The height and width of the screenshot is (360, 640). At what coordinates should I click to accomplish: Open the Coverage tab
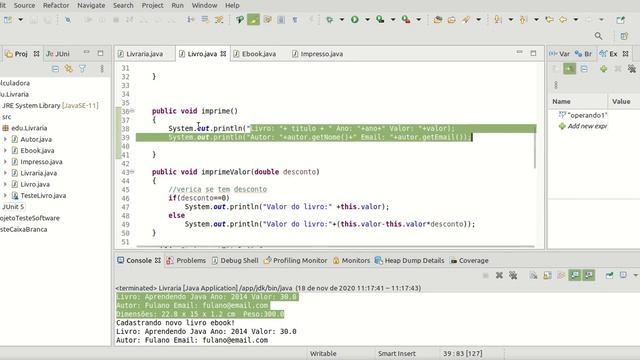469,260
